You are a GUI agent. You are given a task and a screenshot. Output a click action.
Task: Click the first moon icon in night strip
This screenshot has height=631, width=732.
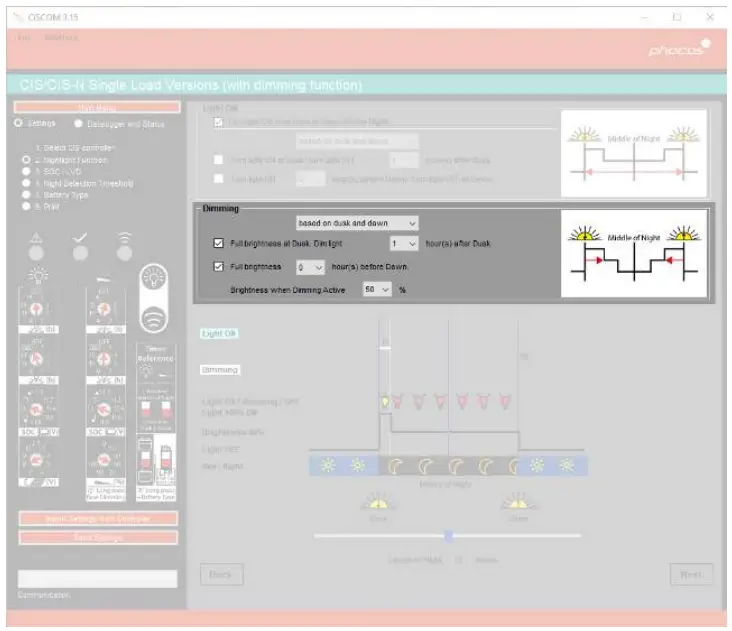[x=396, y=466]
